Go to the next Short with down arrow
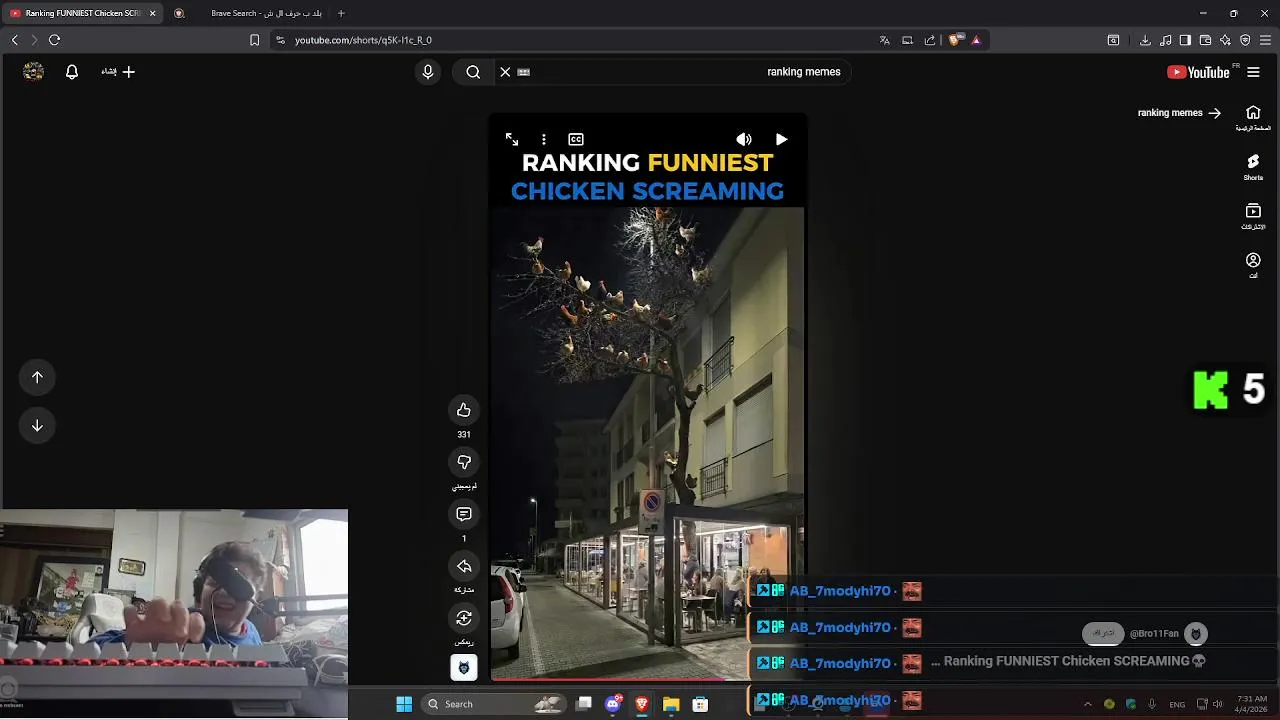The height and width of the screenshot is (720, 1280). tap(37, 425)
